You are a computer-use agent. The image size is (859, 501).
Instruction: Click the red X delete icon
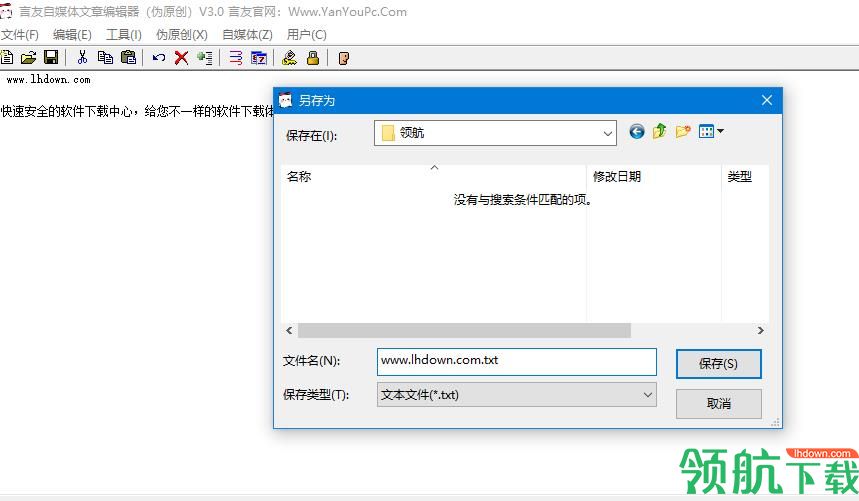click(181, 57)
